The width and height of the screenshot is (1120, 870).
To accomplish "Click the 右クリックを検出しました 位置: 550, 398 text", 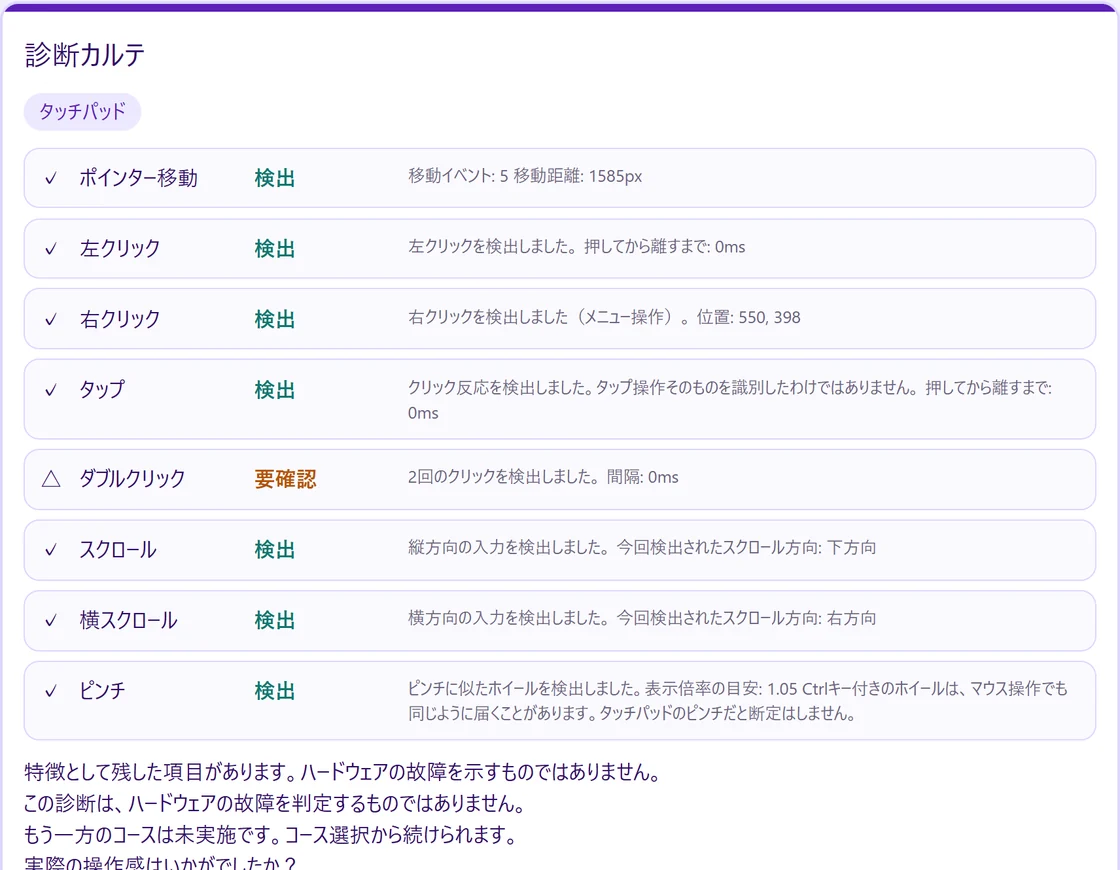I will coord(604,318).
